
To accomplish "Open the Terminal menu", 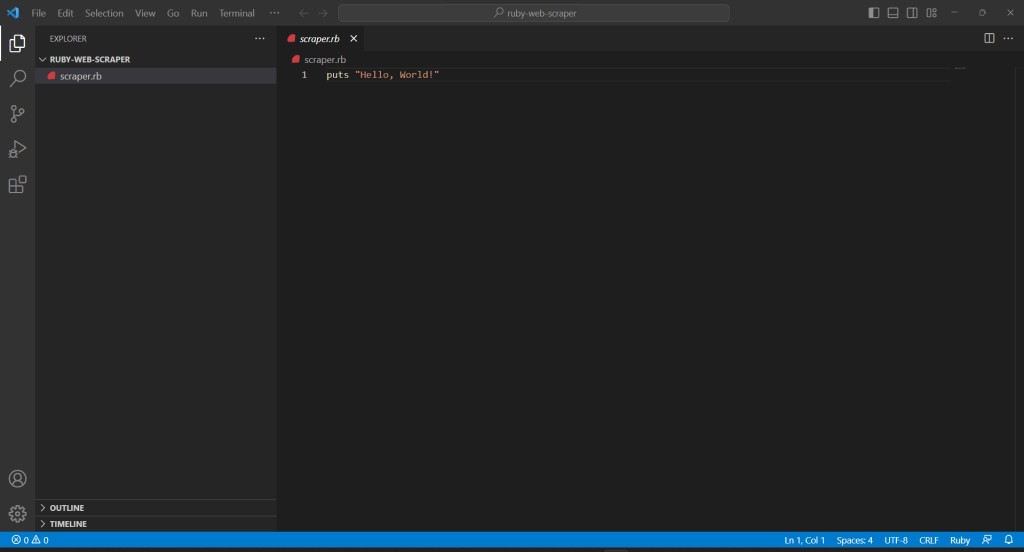I will pos(237,13).
